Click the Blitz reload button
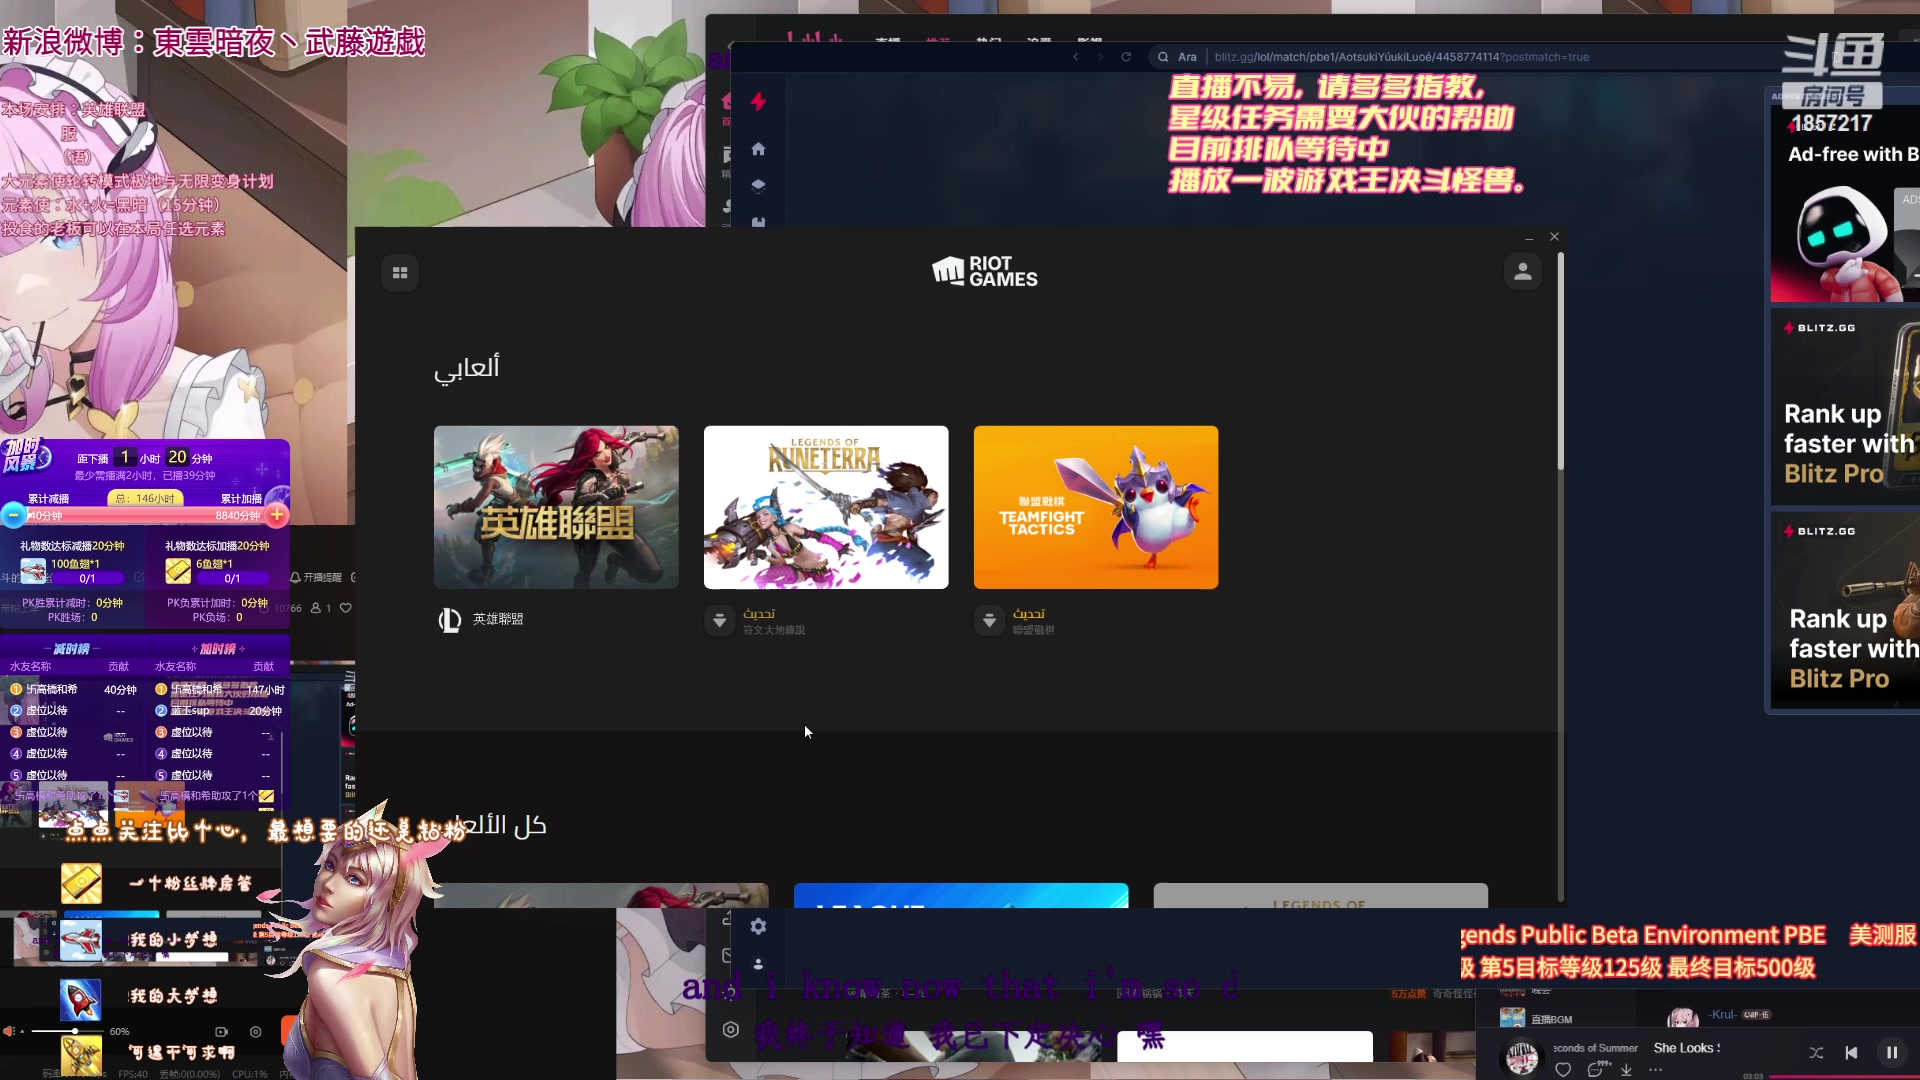The image size is (1920, 1080). pos(1126,57)
